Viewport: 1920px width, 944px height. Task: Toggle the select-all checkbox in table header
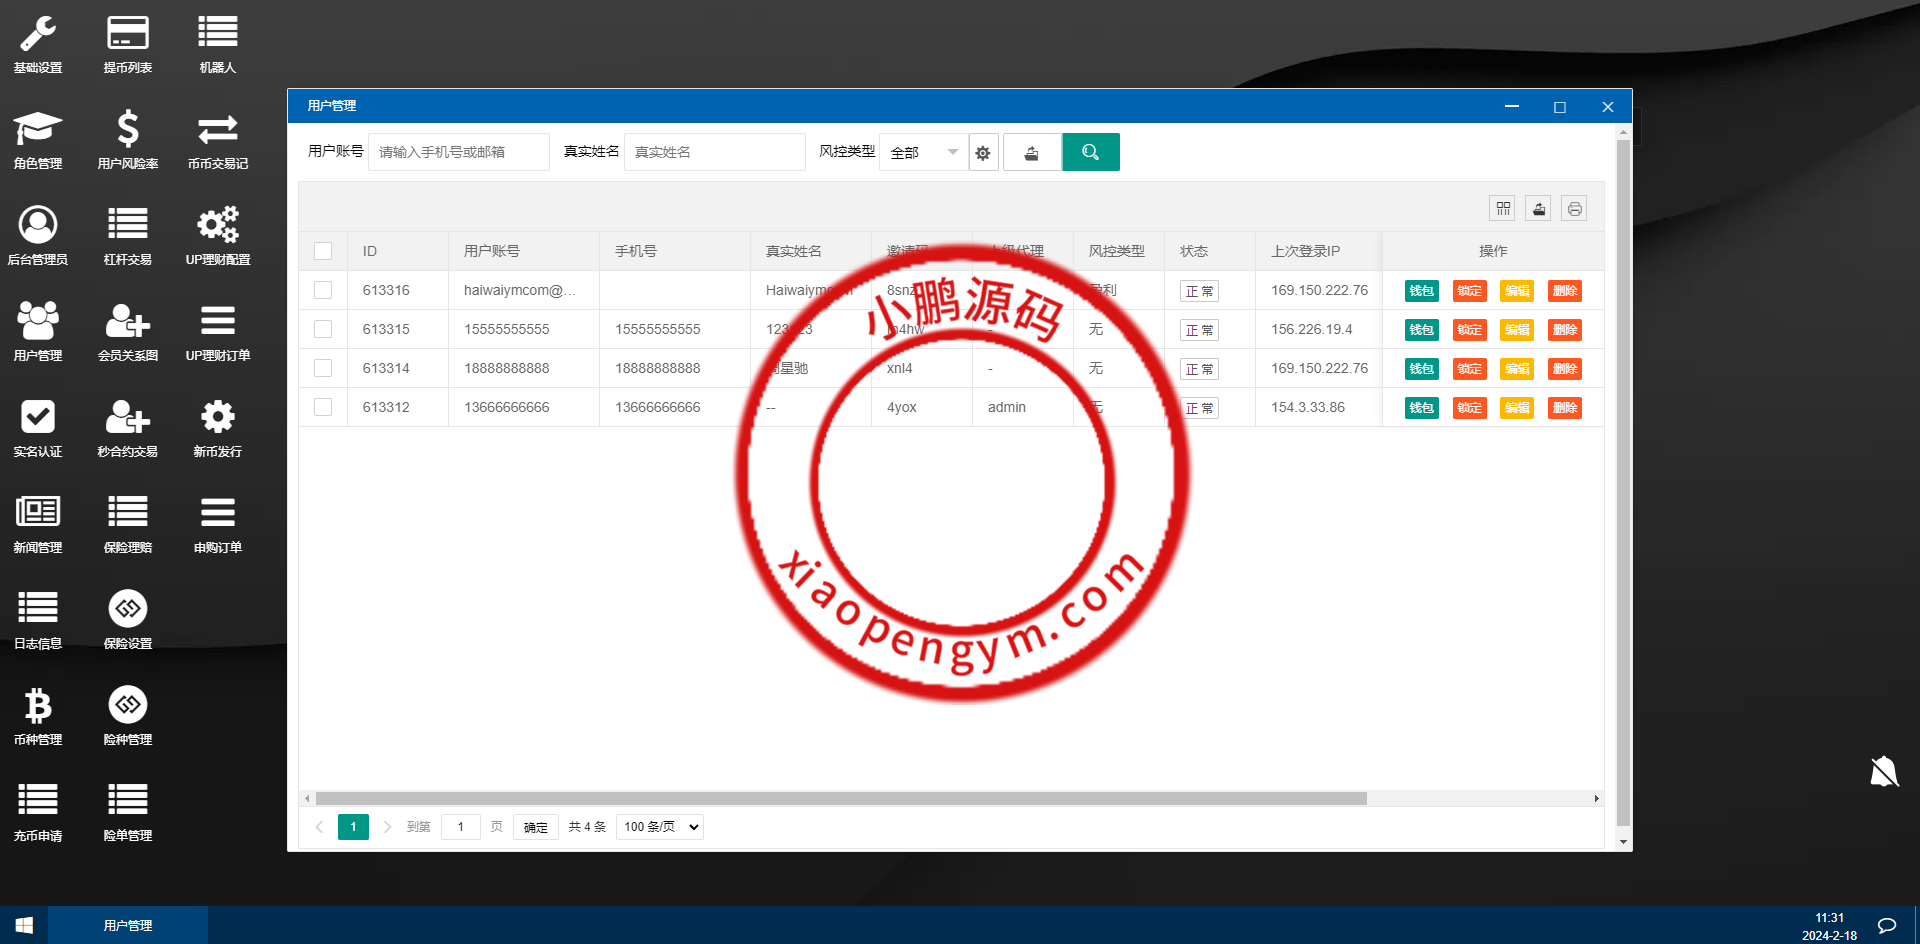point(323,251)
